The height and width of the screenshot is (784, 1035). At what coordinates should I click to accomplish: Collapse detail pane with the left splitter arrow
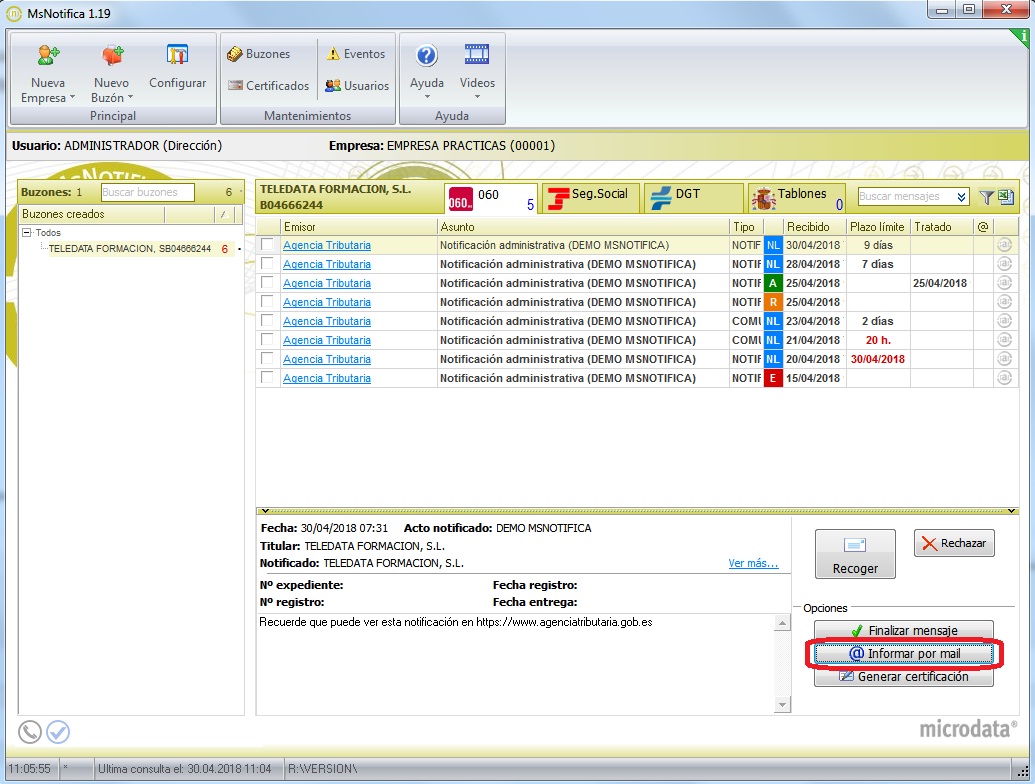coord(264,511)
